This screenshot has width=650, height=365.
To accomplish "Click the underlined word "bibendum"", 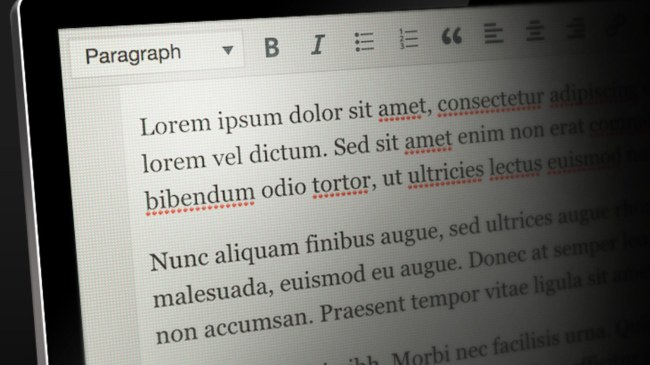I will coord(200,197).
